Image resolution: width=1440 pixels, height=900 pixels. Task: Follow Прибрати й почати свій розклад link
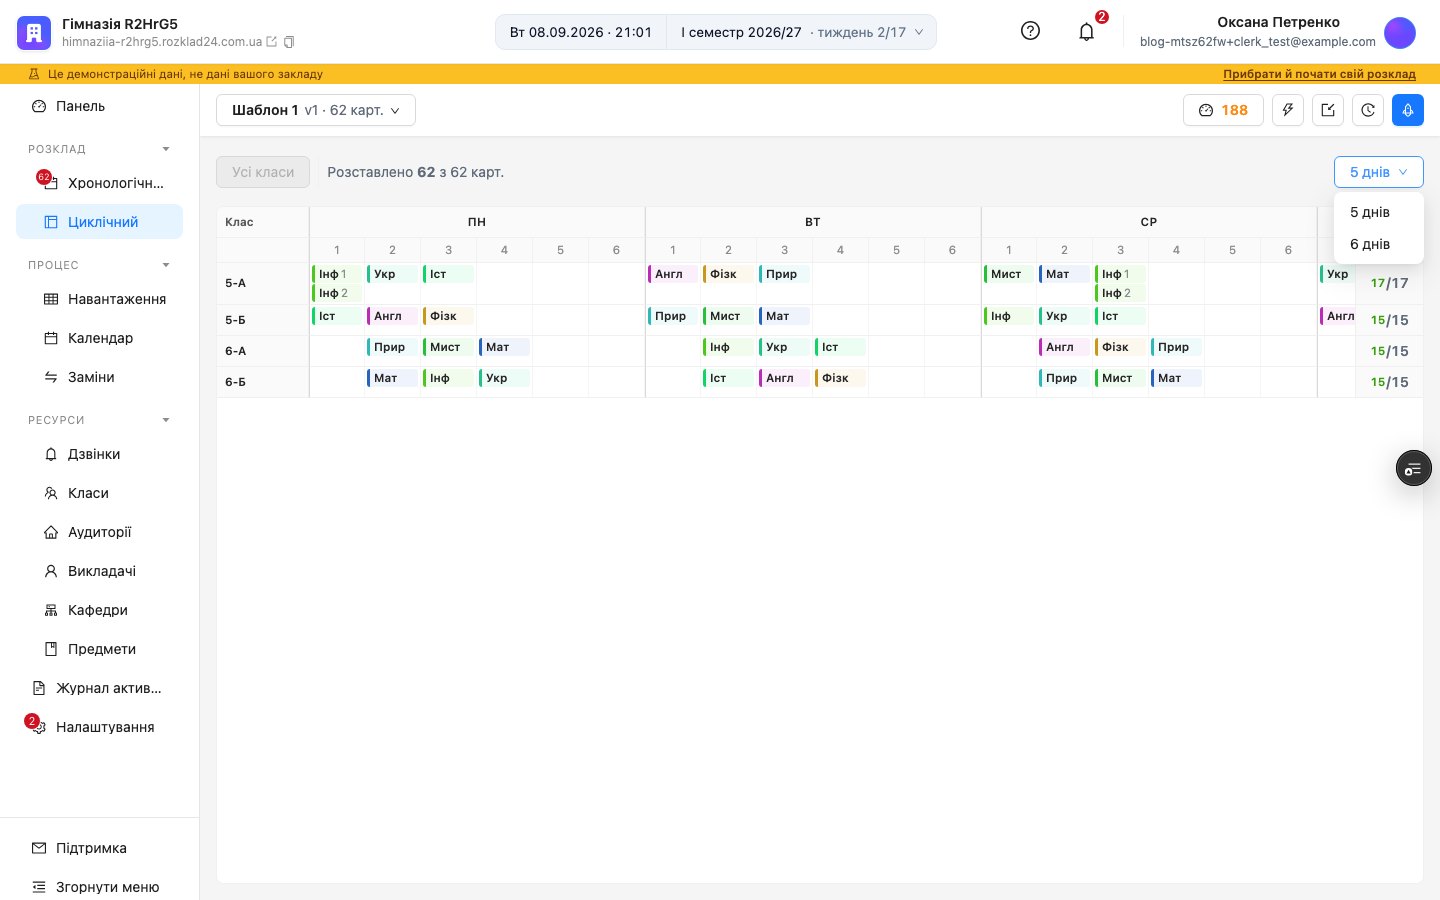1319,74
